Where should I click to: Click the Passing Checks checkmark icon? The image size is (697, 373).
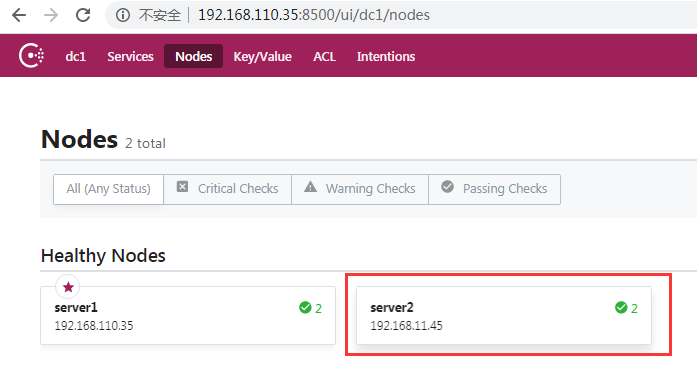447,186
